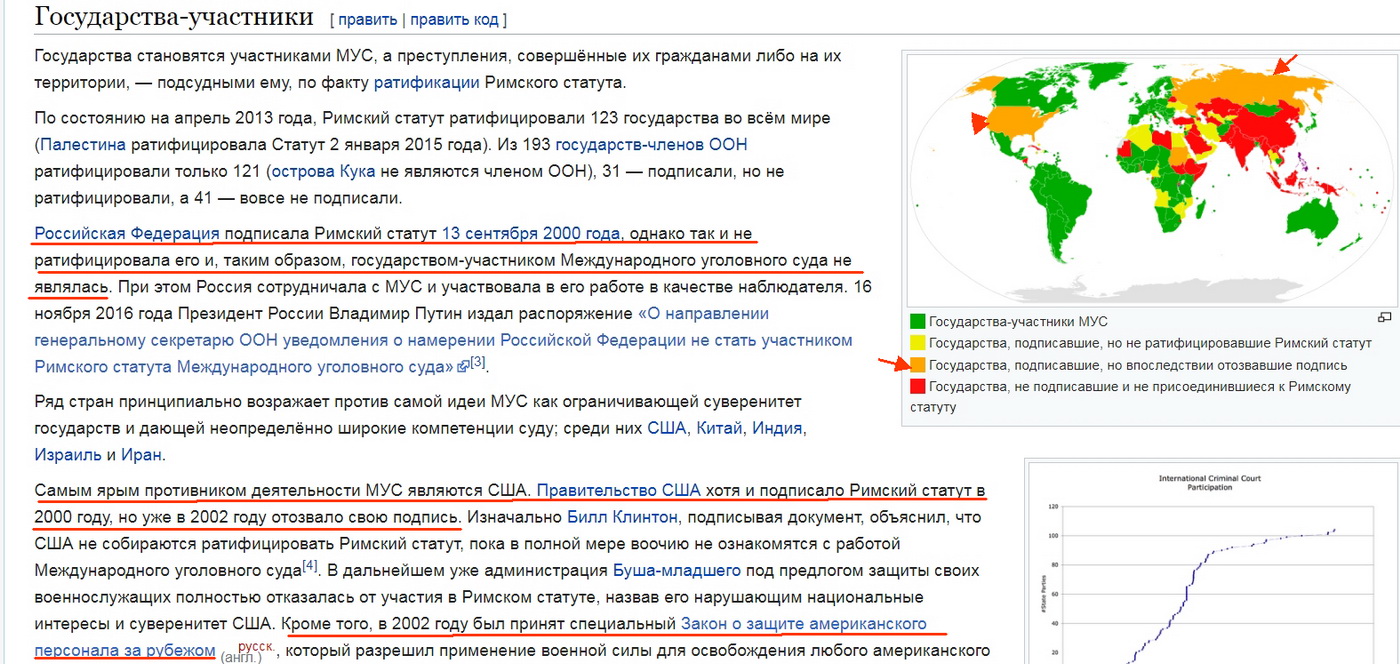Click the red legend swatch for non-signatory states
The height and width of the screenshot is (664, 1400).
pos(917,386)
